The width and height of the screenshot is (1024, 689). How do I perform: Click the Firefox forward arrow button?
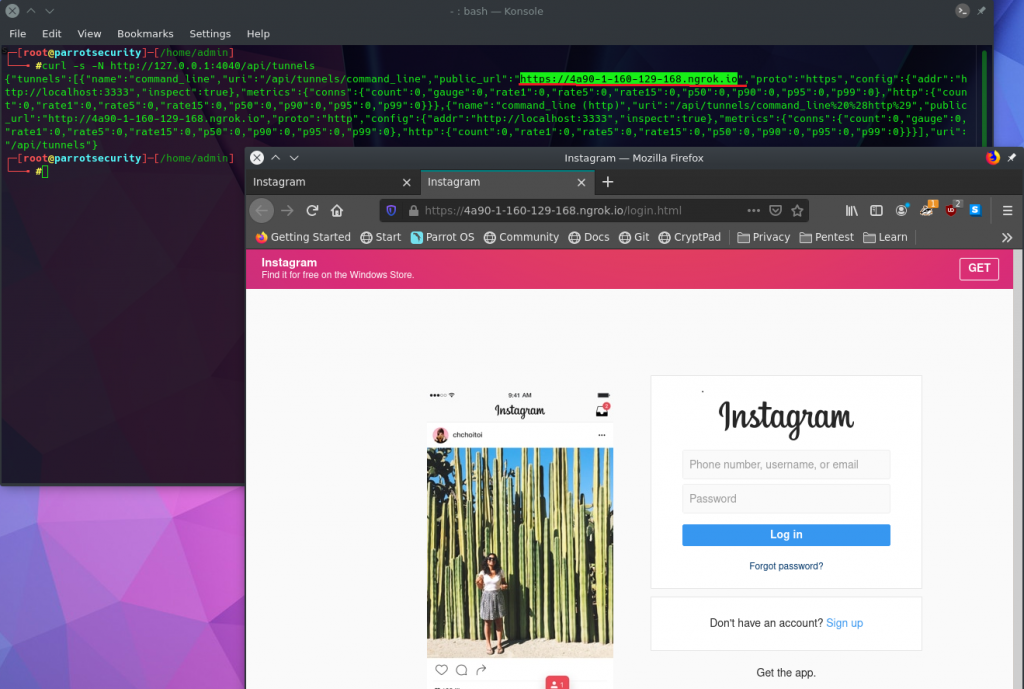287,210
